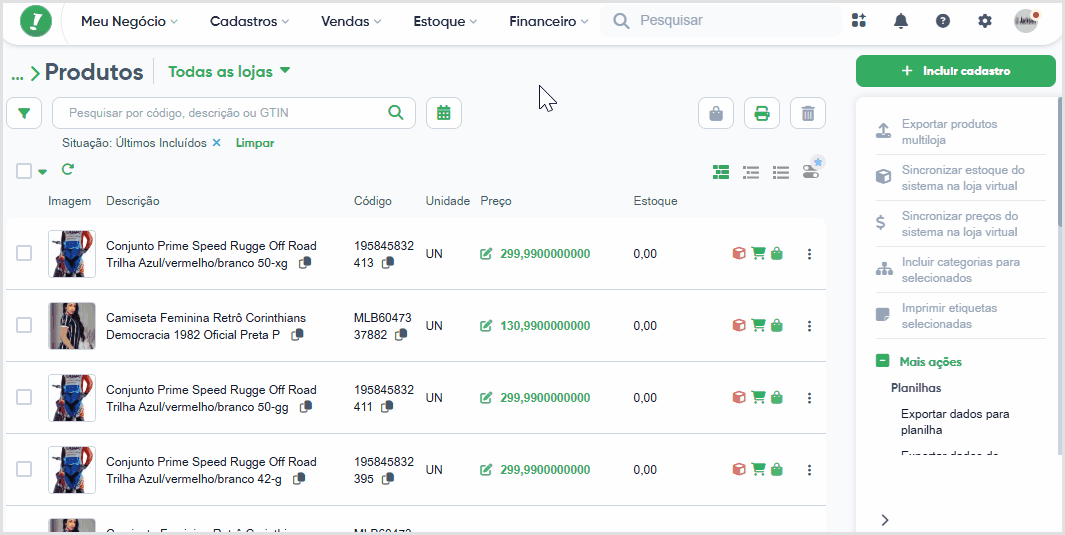Open the green filter funnel button
Image resolution: width=1065 pixels, height=535 pixels.
coord(24,113)
